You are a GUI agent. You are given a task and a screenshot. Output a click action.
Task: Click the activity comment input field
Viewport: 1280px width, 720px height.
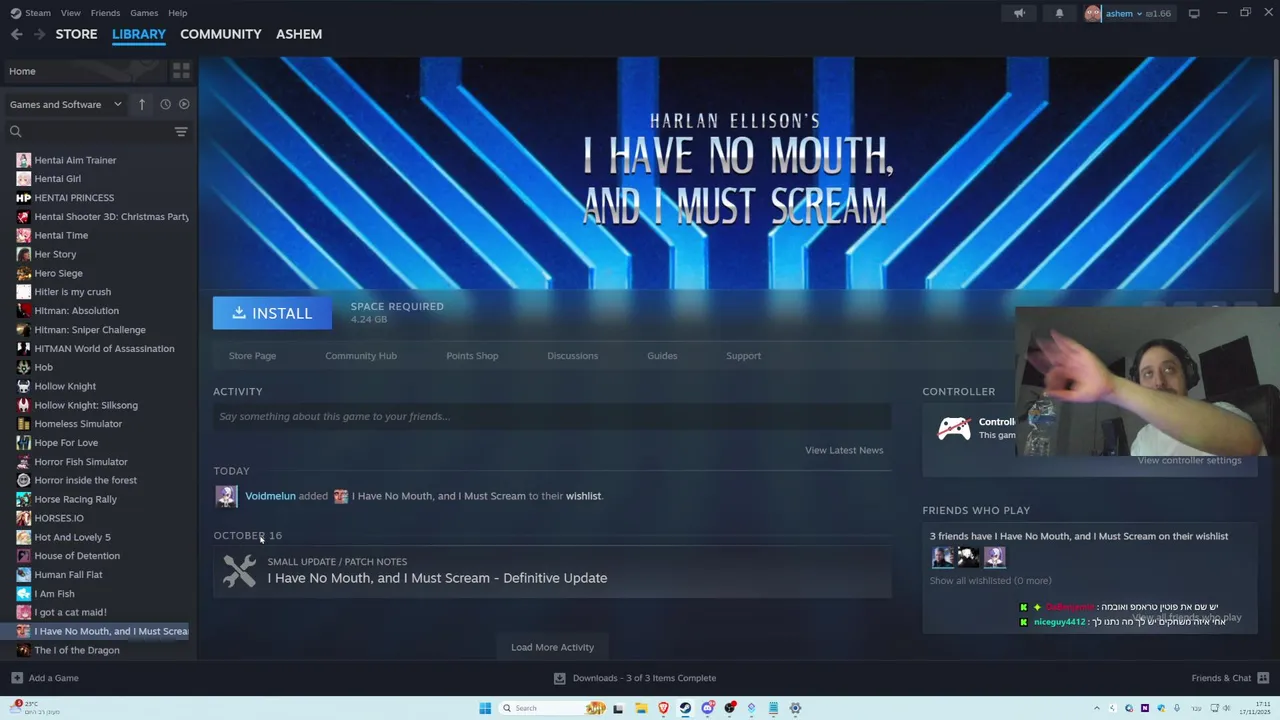(x=552, y=416)
